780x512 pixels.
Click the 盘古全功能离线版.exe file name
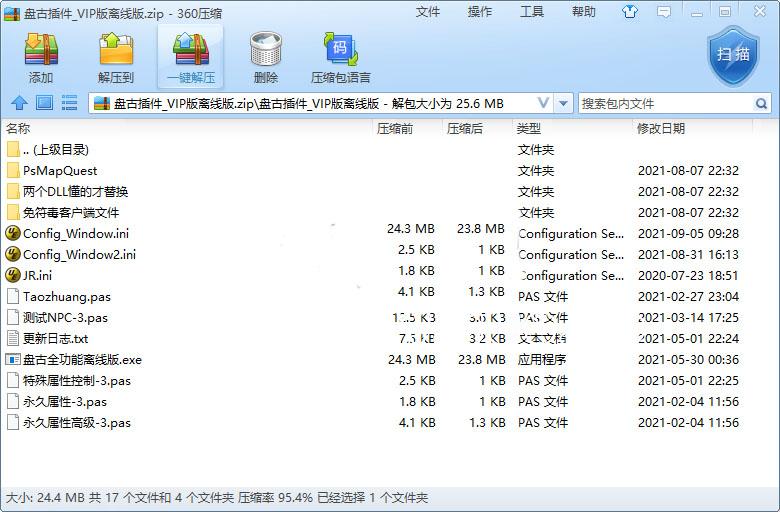point(82,360)
